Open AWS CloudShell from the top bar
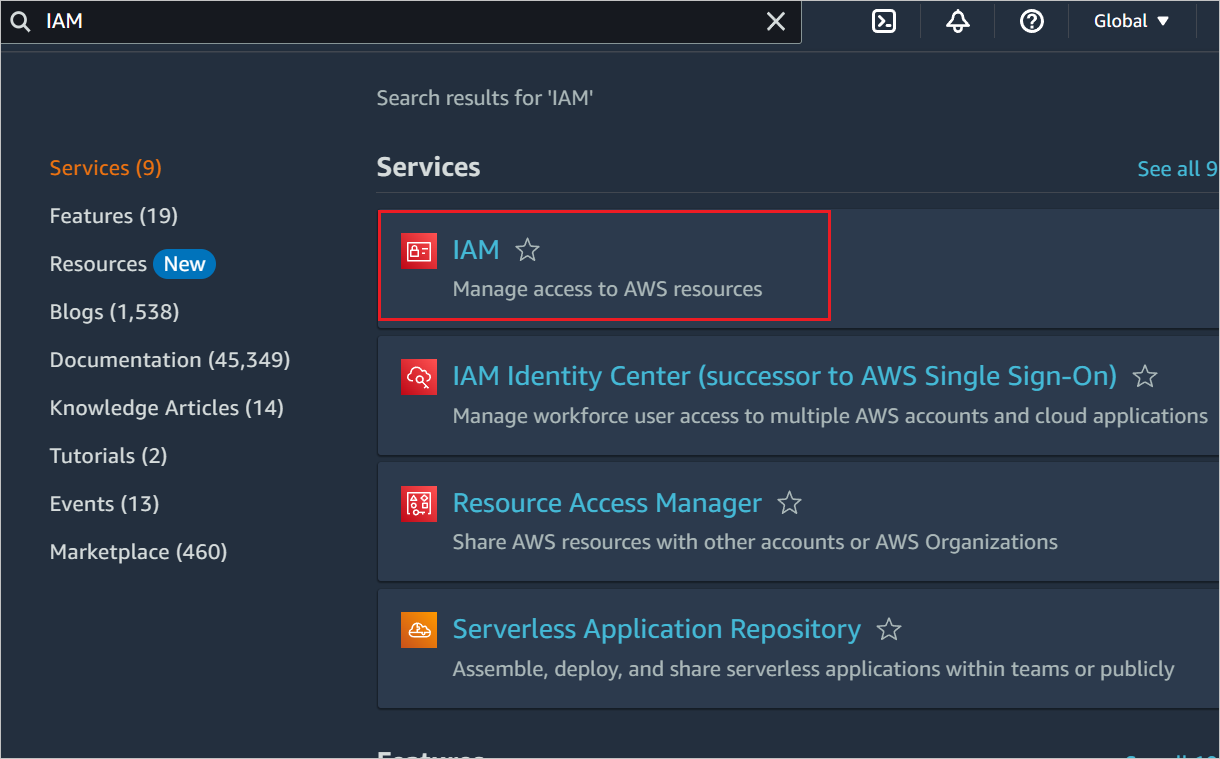Screen dimensions: 1220x759 coord(883,21)
